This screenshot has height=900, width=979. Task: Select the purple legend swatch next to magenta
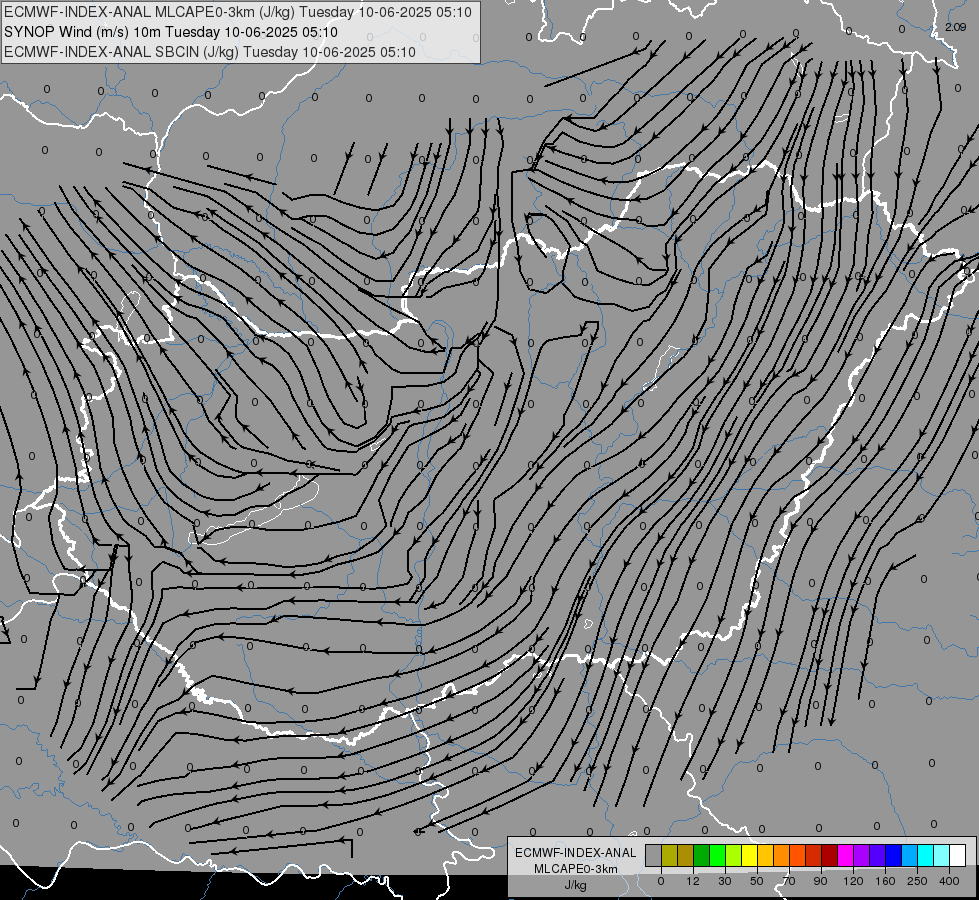pyautogui.click(x=862, y=855)
